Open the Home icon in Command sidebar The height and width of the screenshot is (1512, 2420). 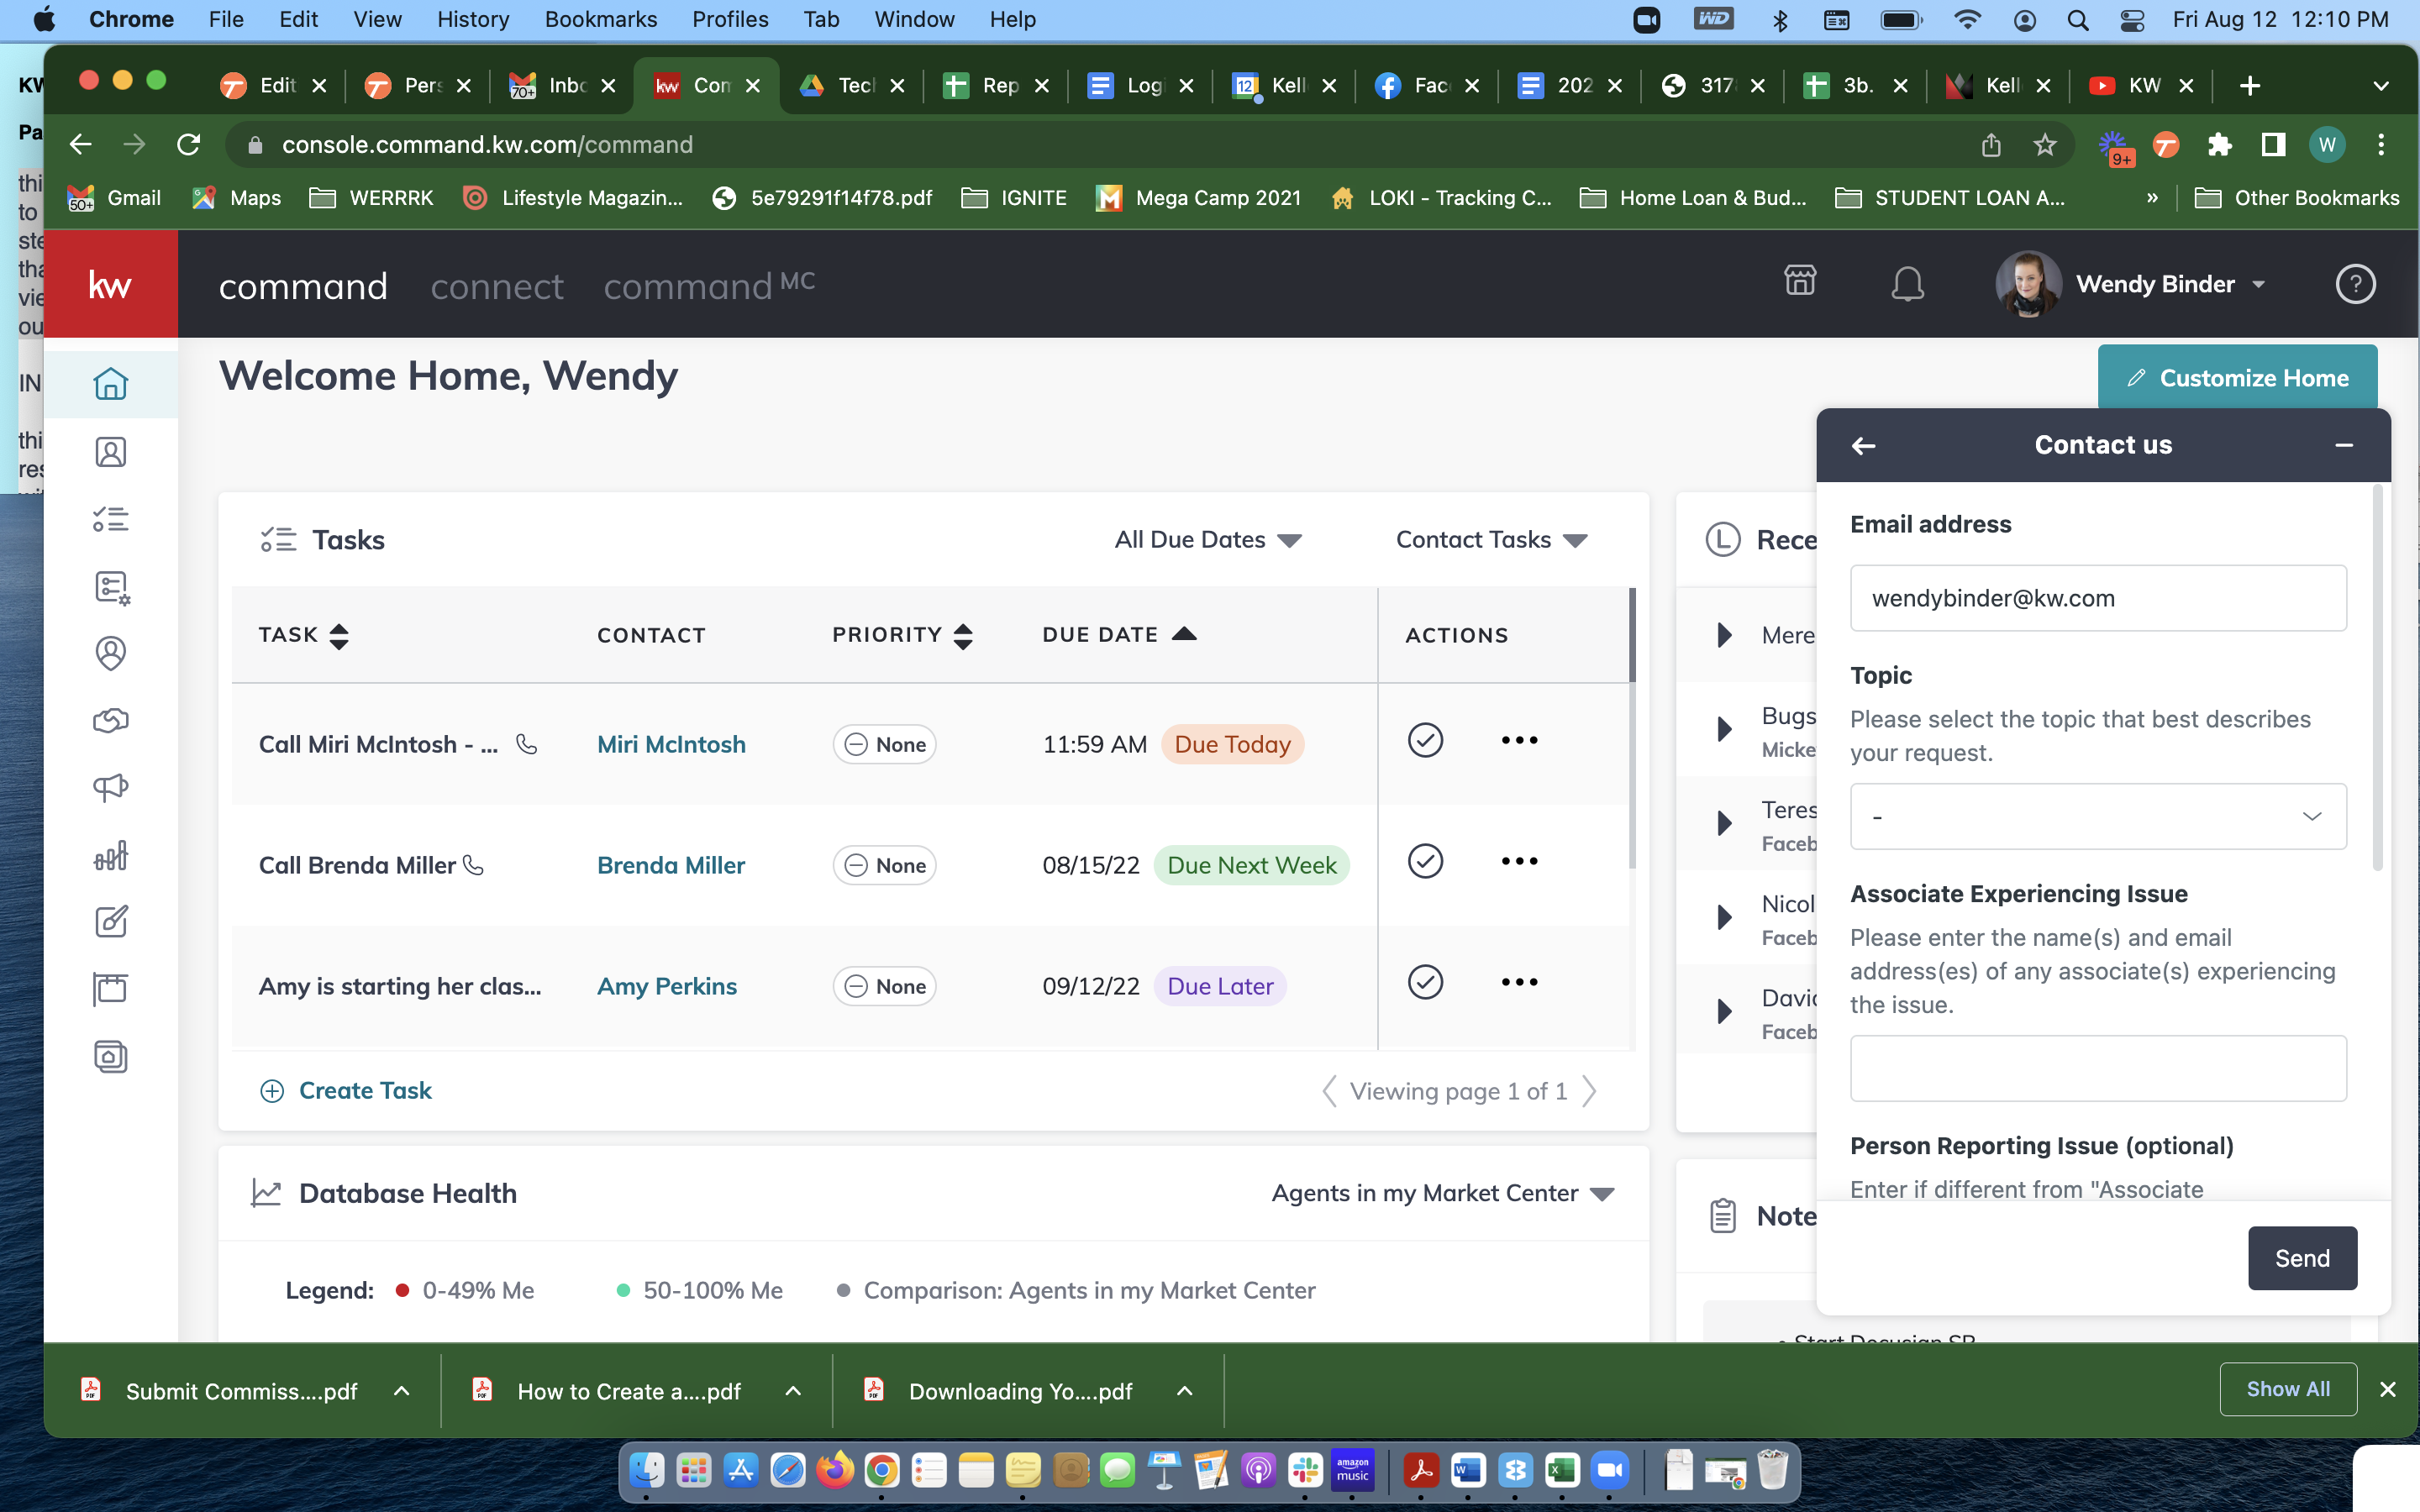[110, 384]
